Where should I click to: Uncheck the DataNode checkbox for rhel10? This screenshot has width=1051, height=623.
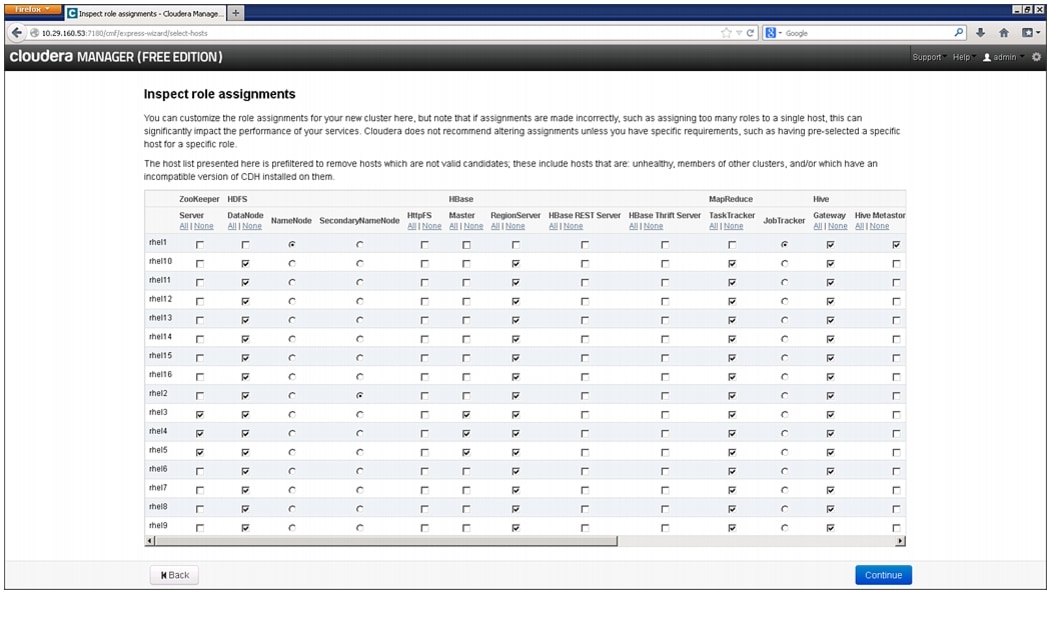point(245,264)
